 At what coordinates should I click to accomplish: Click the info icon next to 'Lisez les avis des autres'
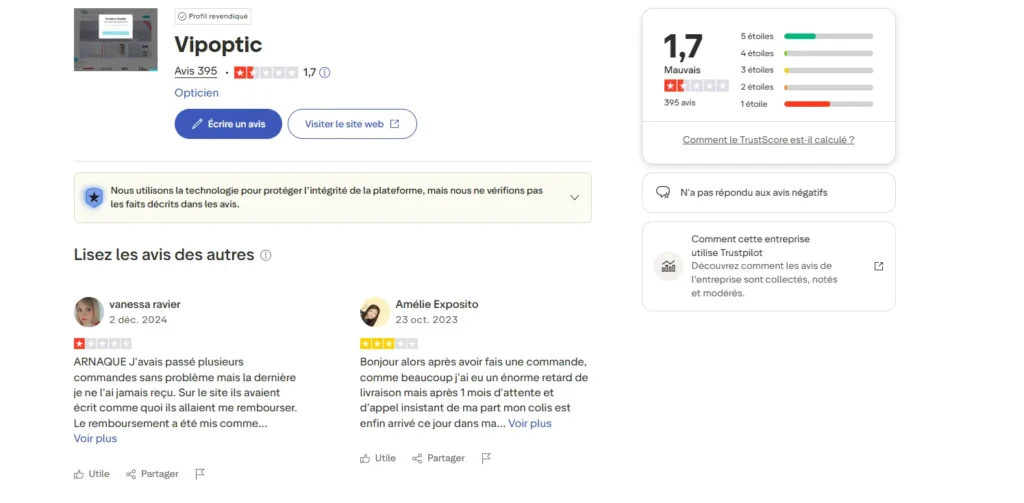pos(266,255)
